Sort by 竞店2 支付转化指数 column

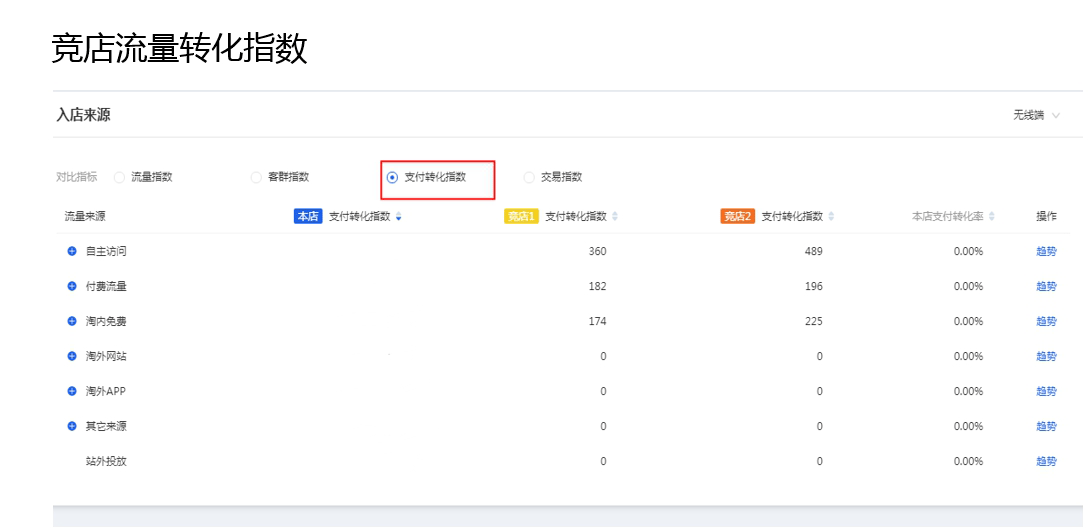(x=832, y=216)
